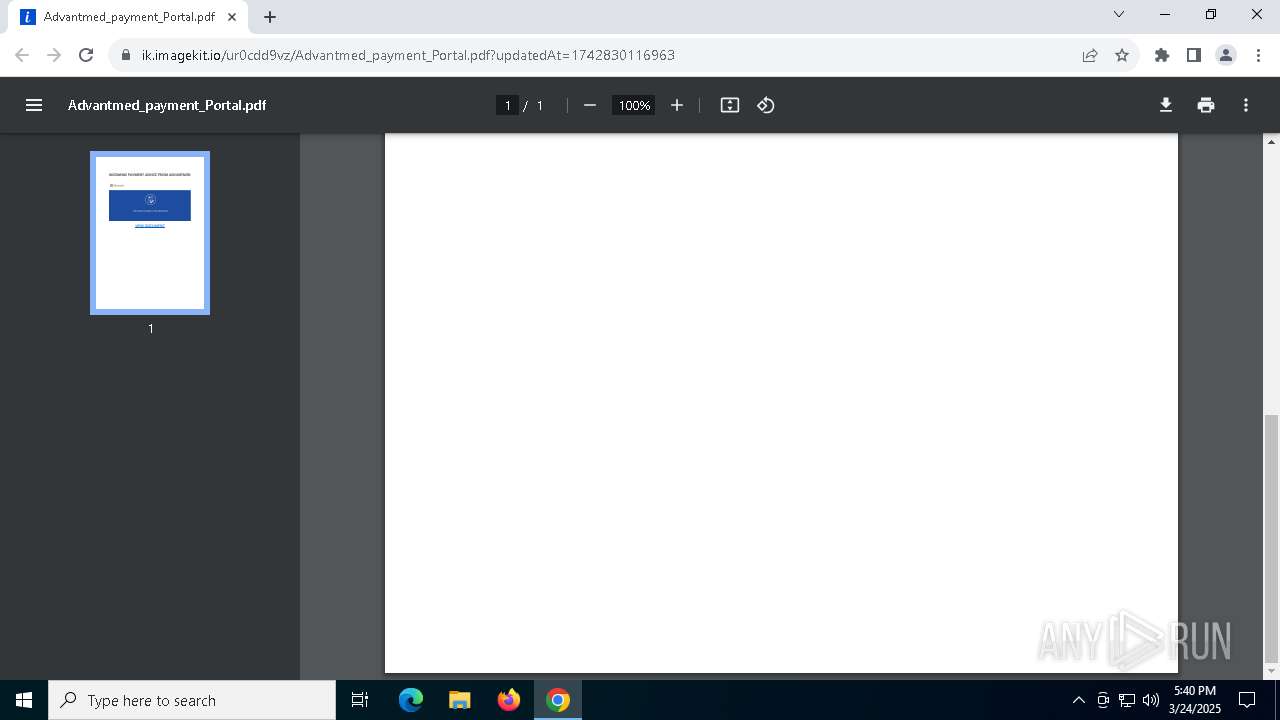The height and width of the screenshot is (720, 1280).
Task: Toggle the PDF sidebar menu icon
Action: pyautogui.click(x=34, y=105)
